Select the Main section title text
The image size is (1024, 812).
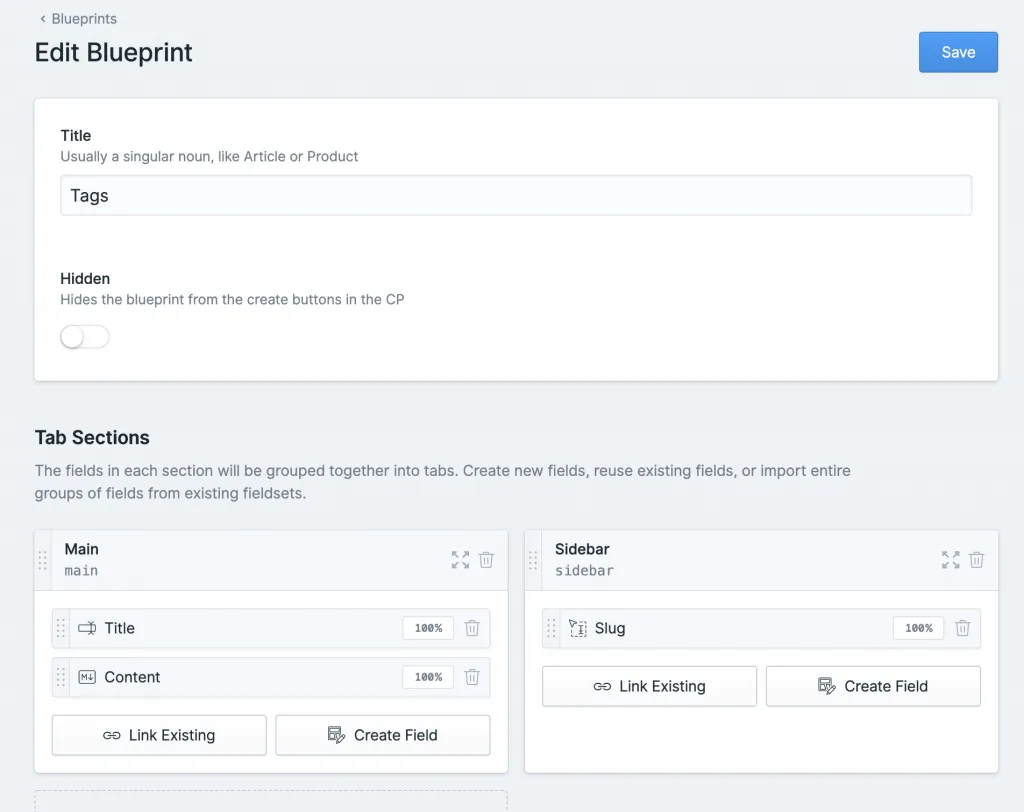(82, 549)
